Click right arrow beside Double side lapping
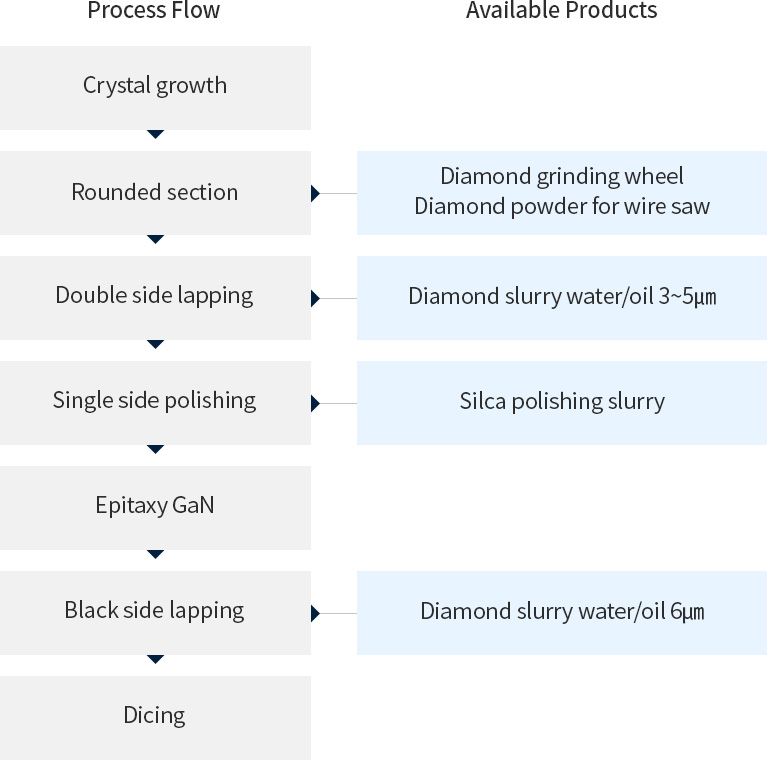Viewport: 767px width, 760px height. (x=316, y=298)
